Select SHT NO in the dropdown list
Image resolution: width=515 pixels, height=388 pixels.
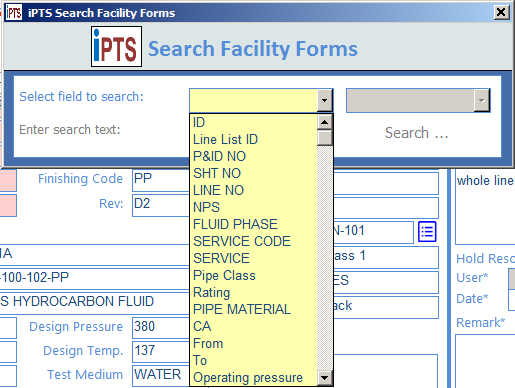(254, 173)
